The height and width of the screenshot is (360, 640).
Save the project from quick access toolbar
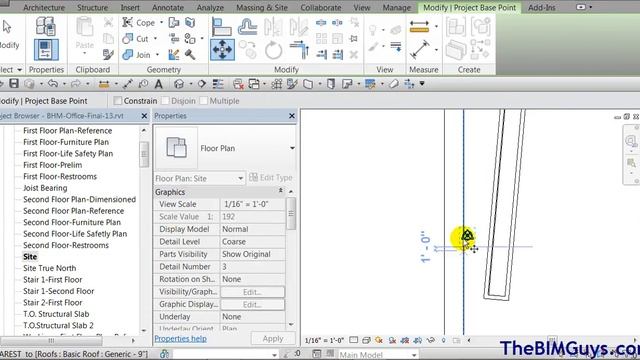point(14,84)
